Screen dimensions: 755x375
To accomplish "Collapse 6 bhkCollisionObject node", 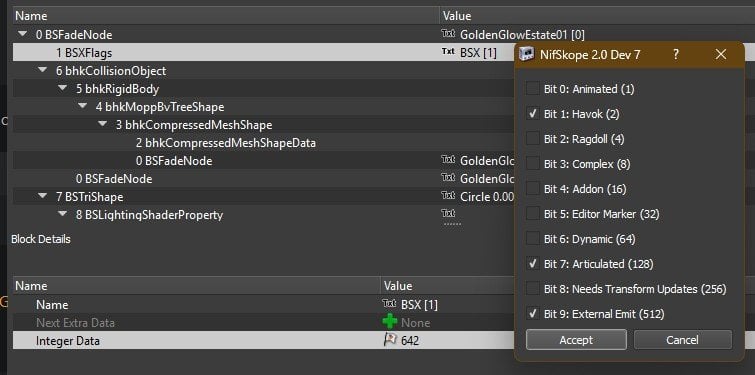I will click(x=42, y=71).
